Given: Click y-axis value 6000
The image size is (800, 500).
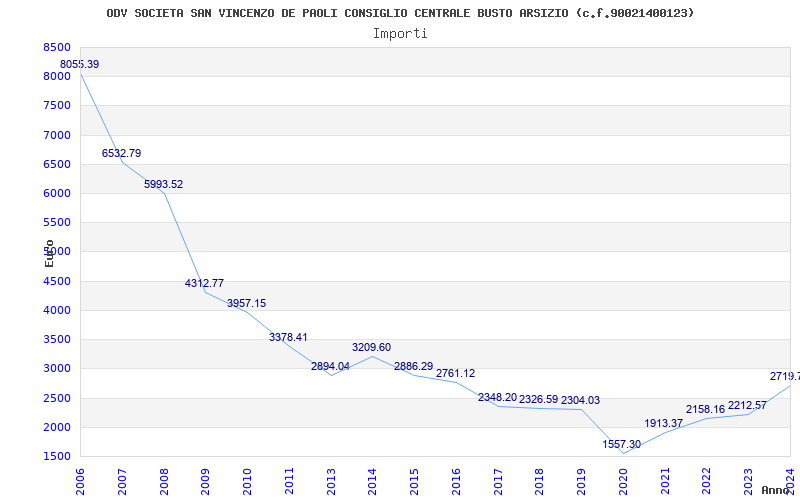Looking at the screenshot, I should 57,193.
